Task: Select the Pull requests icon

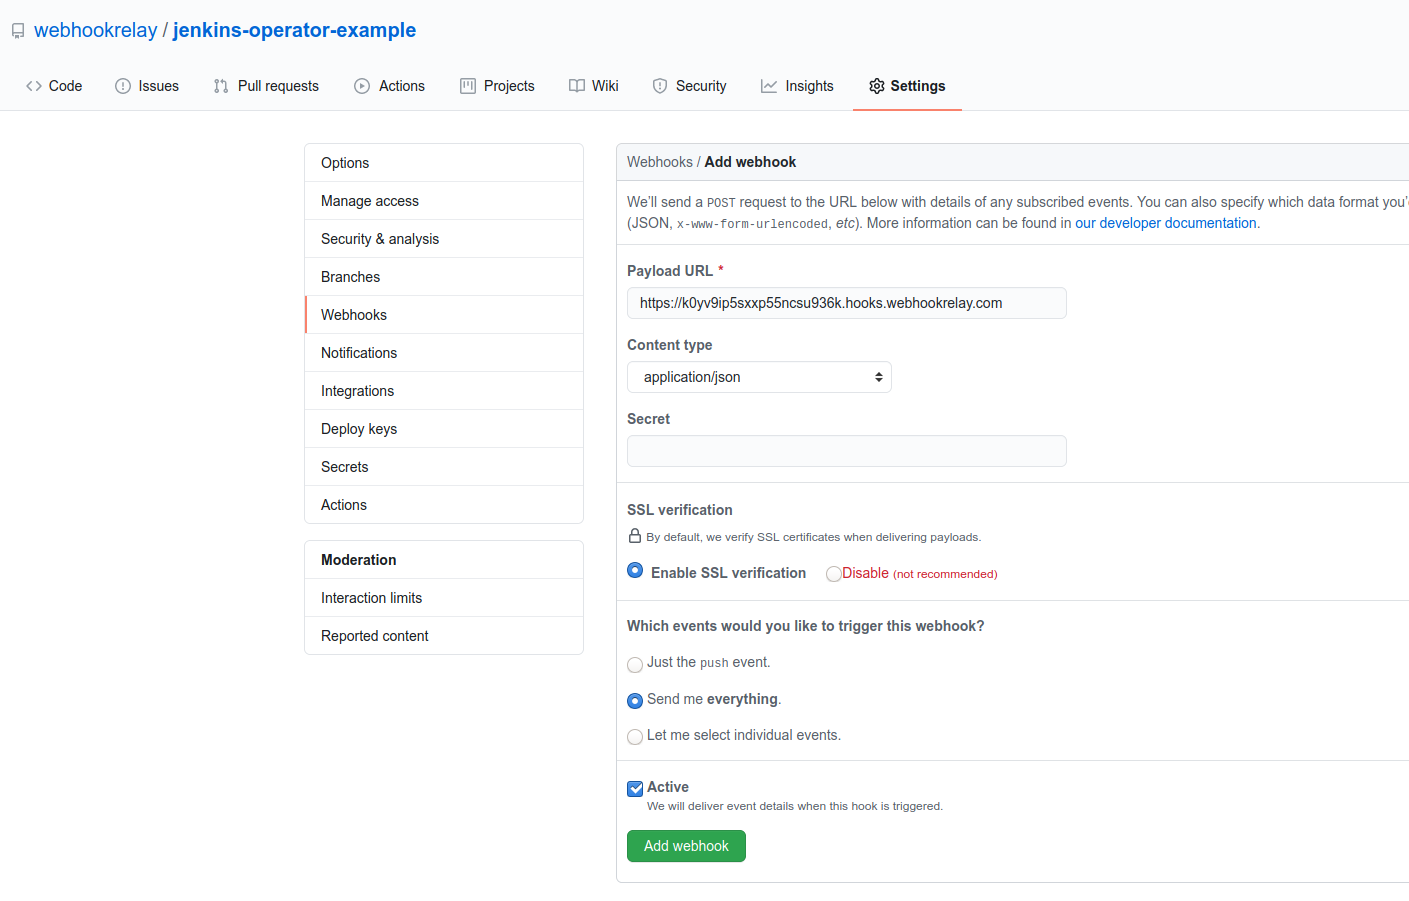Action: (x=219, y=86)
